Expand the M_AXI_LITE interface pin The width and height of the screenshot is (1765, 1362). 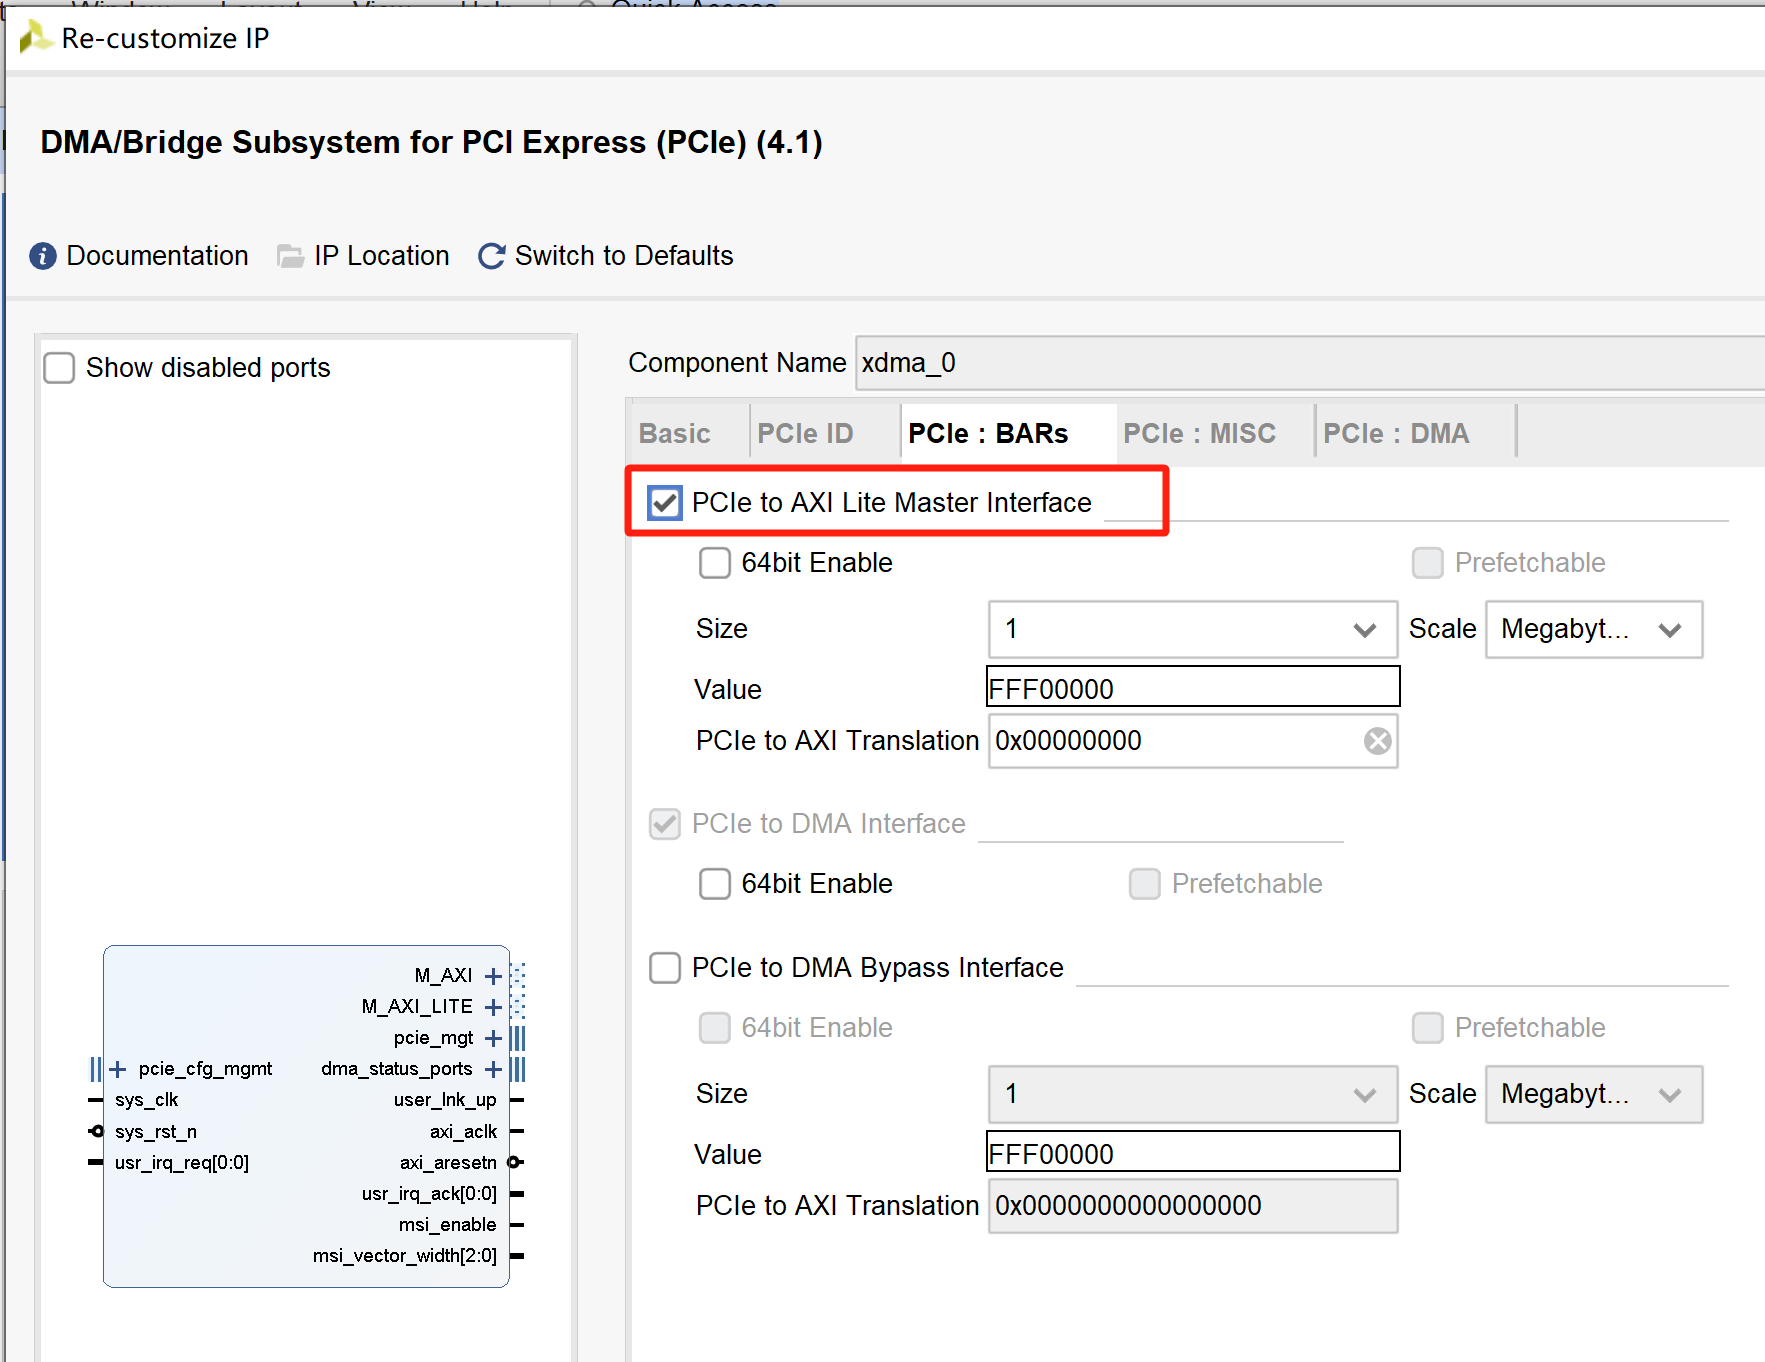click(492, 1007)
